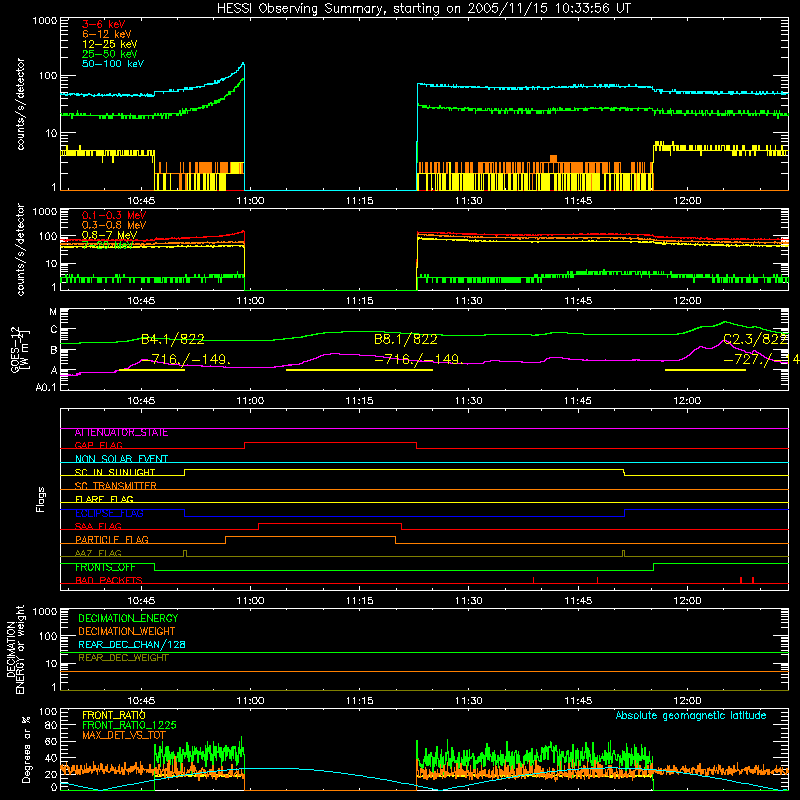Select the 12-25 keV legend label

point(110,44)
